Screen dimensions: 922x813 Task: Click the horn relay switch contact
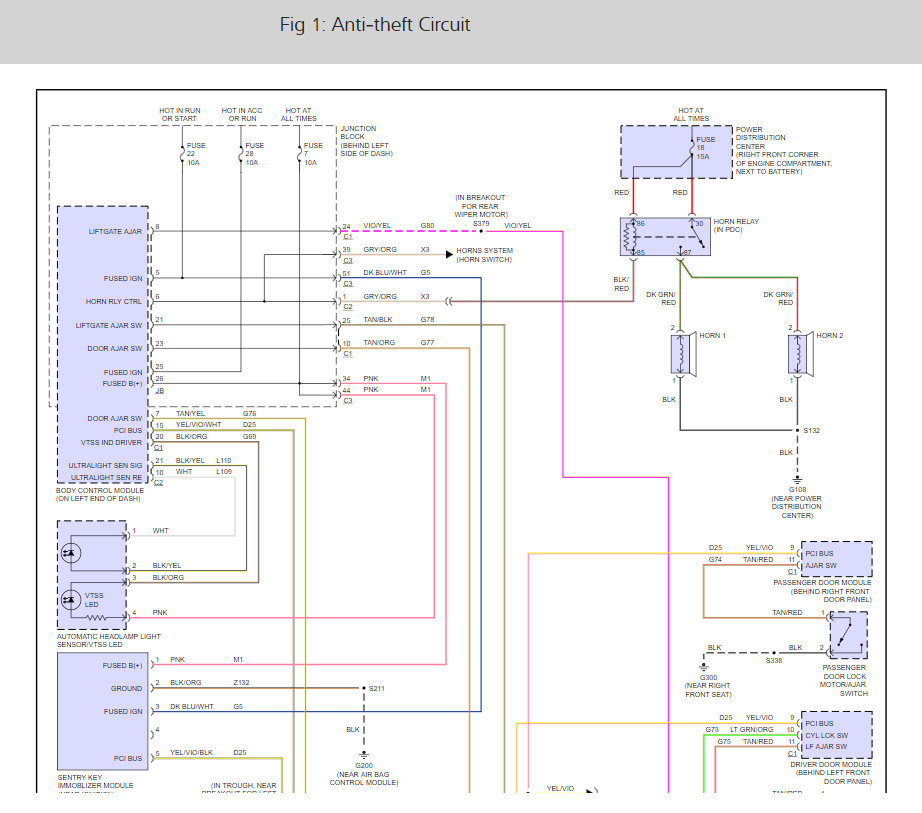[697, 236]
